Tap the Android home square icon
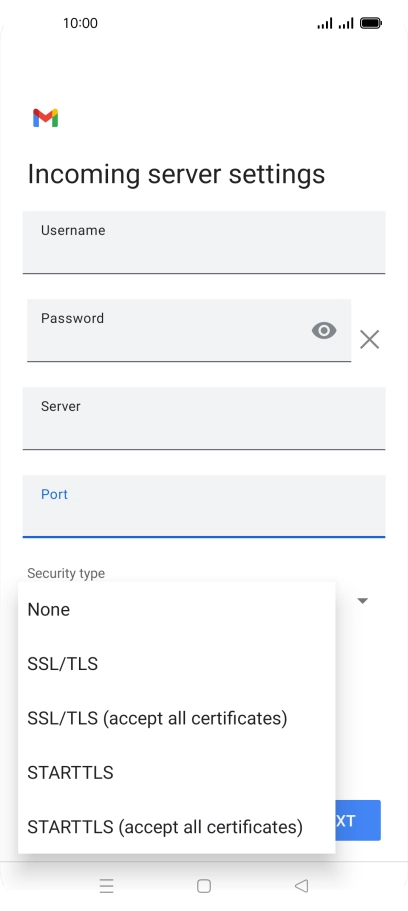Viewport: 408px width, 911px height. coord(203,885)
